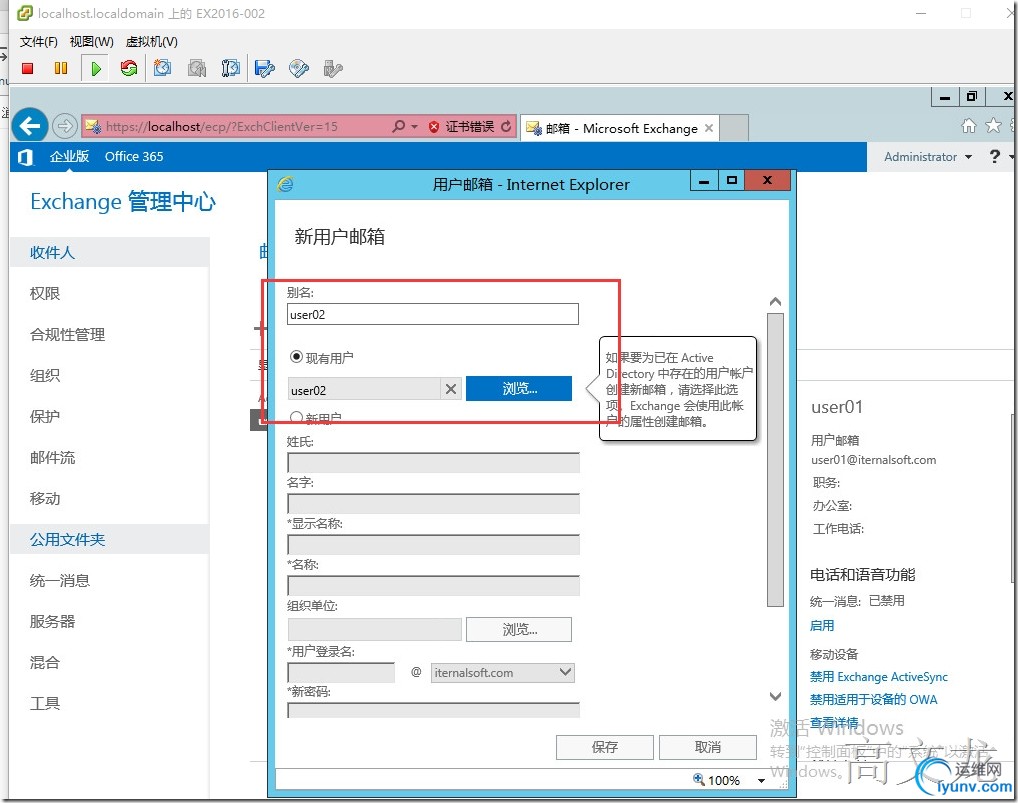The height and width of the screenshot is (803, 1018).
Task: Click the browser URL address field
Action: click(234, 127)
